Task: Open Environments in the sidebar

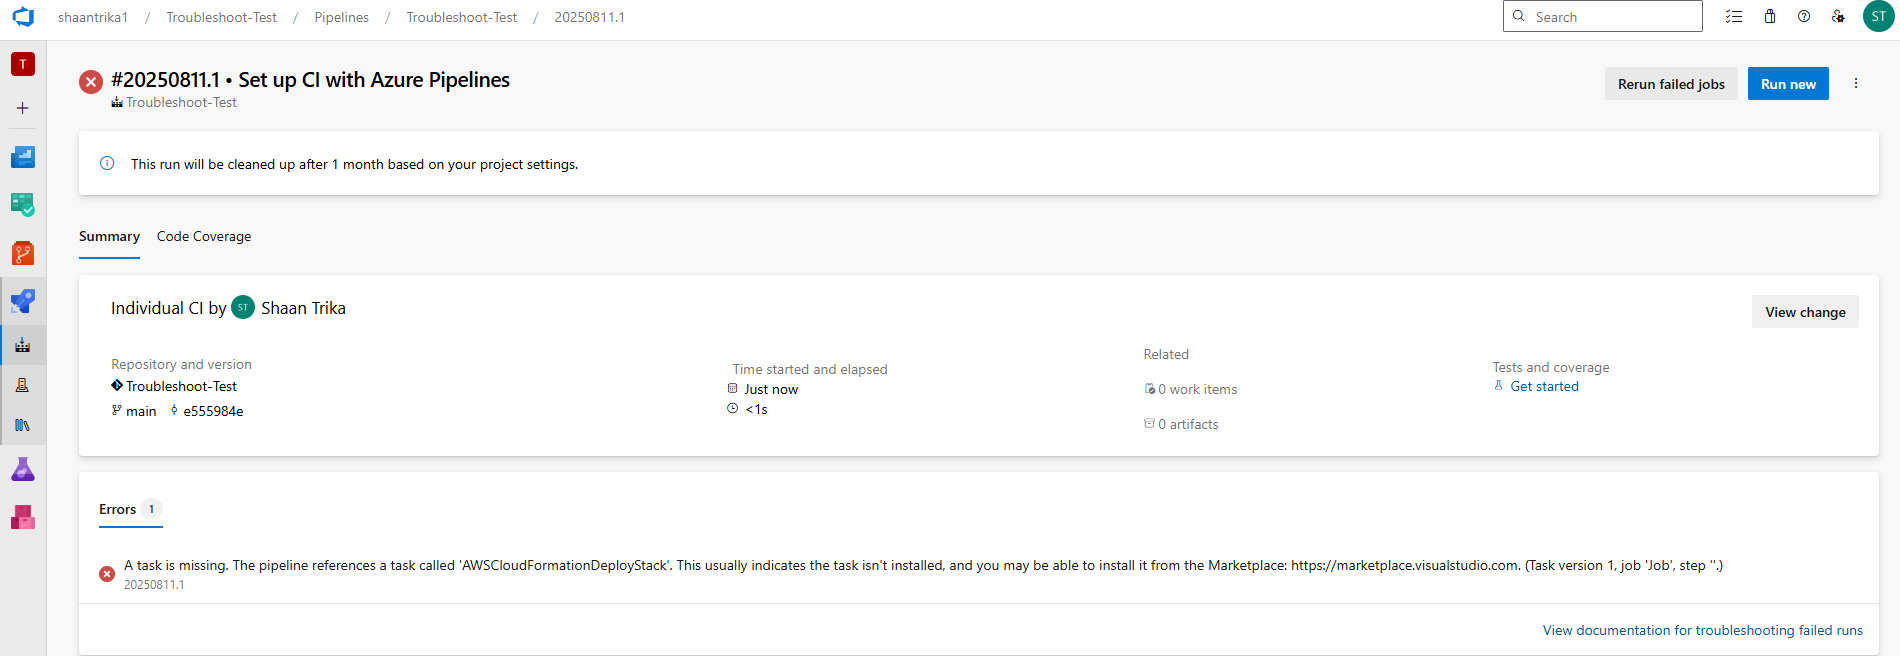Action: pyautogui.click(x=23, y=385)
